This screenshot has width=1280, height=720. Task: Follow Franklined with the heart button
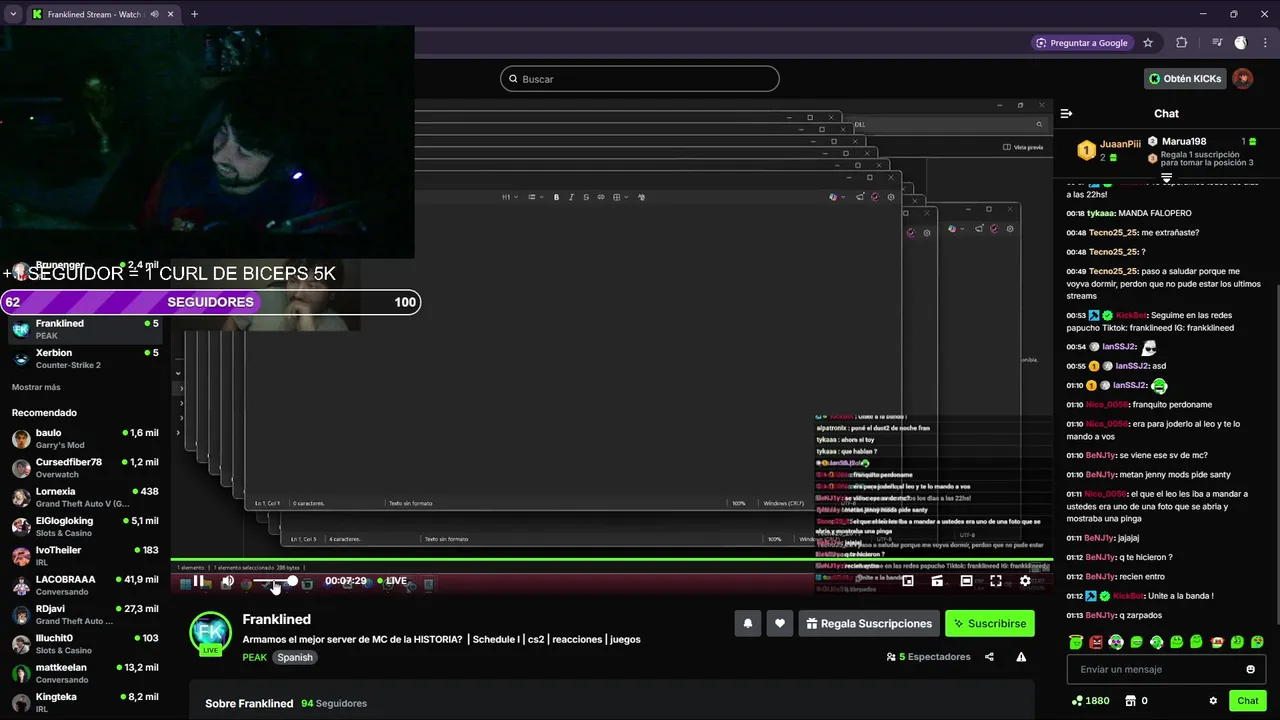pos(780,624)
